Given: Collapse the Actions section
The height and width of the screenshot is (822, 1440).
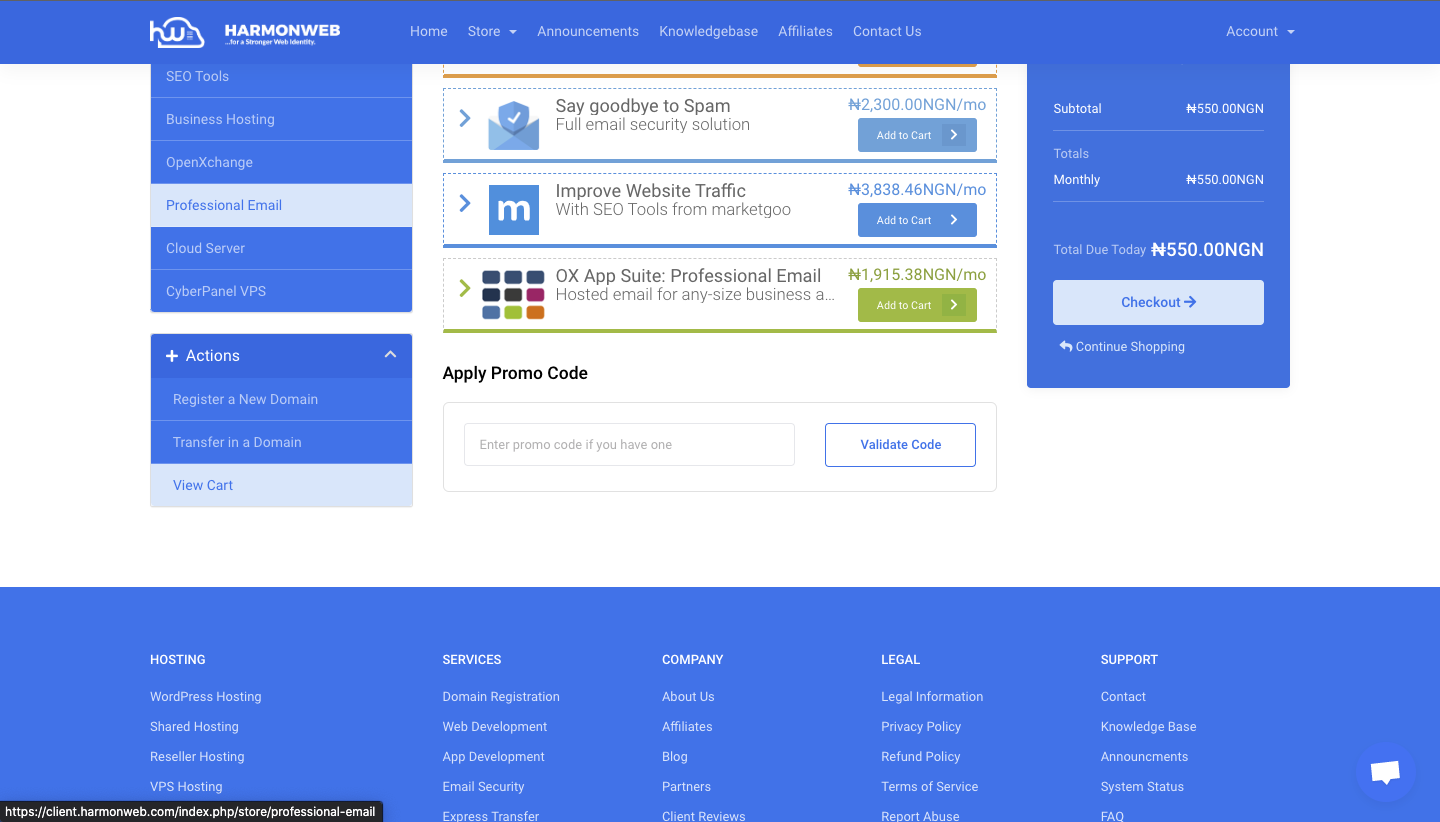Looking at the screenshot, I should (x=390, y=354).
